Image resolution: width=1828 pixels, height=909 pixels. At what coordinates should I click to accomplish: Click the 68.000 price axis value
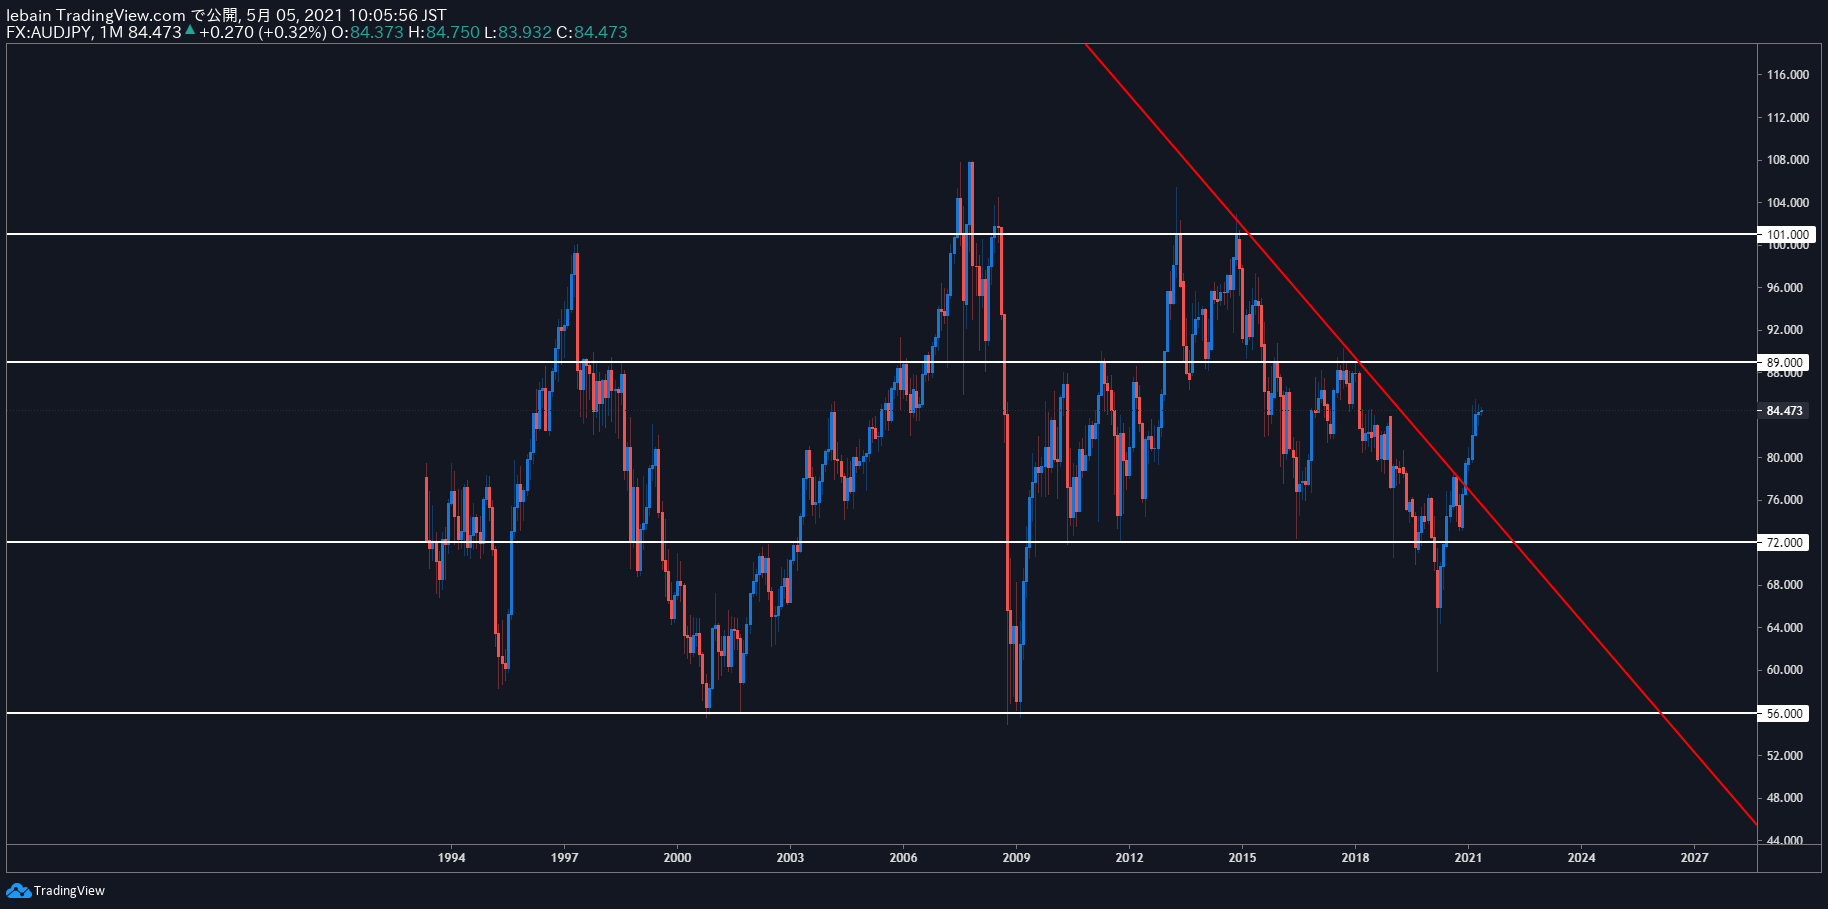click(1785, 585)
